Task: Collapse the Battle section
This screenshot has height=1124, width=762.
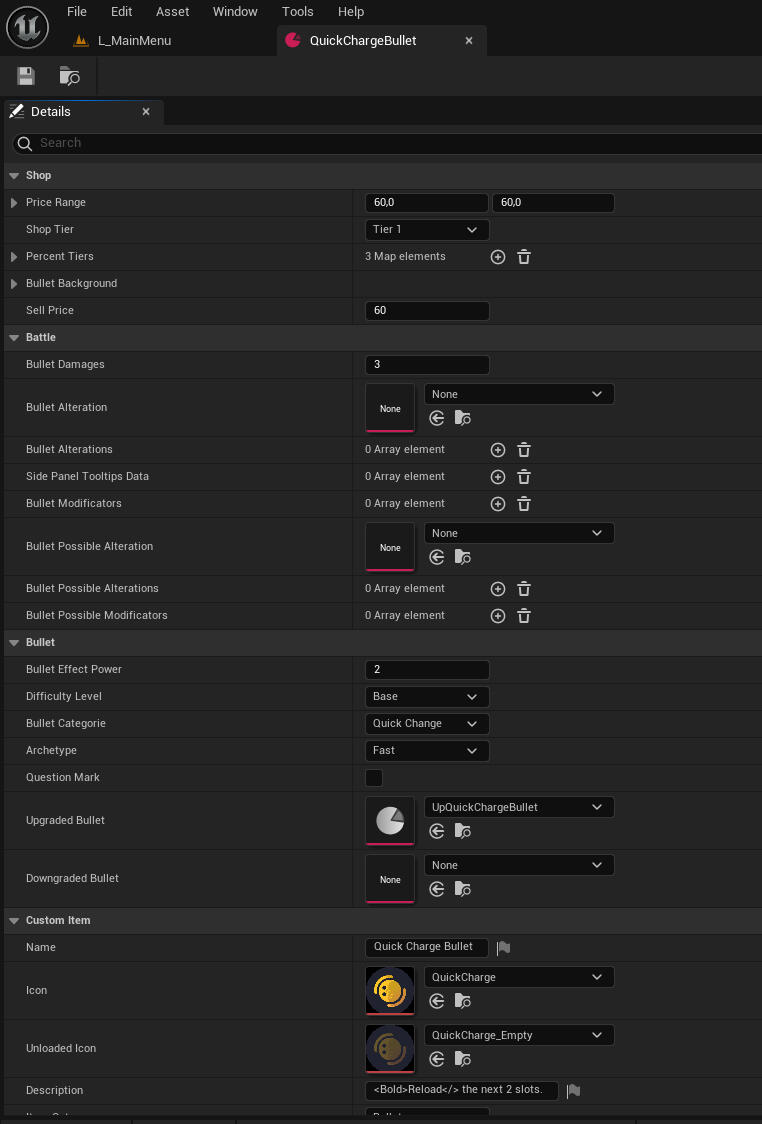Action: pos(14,338)
